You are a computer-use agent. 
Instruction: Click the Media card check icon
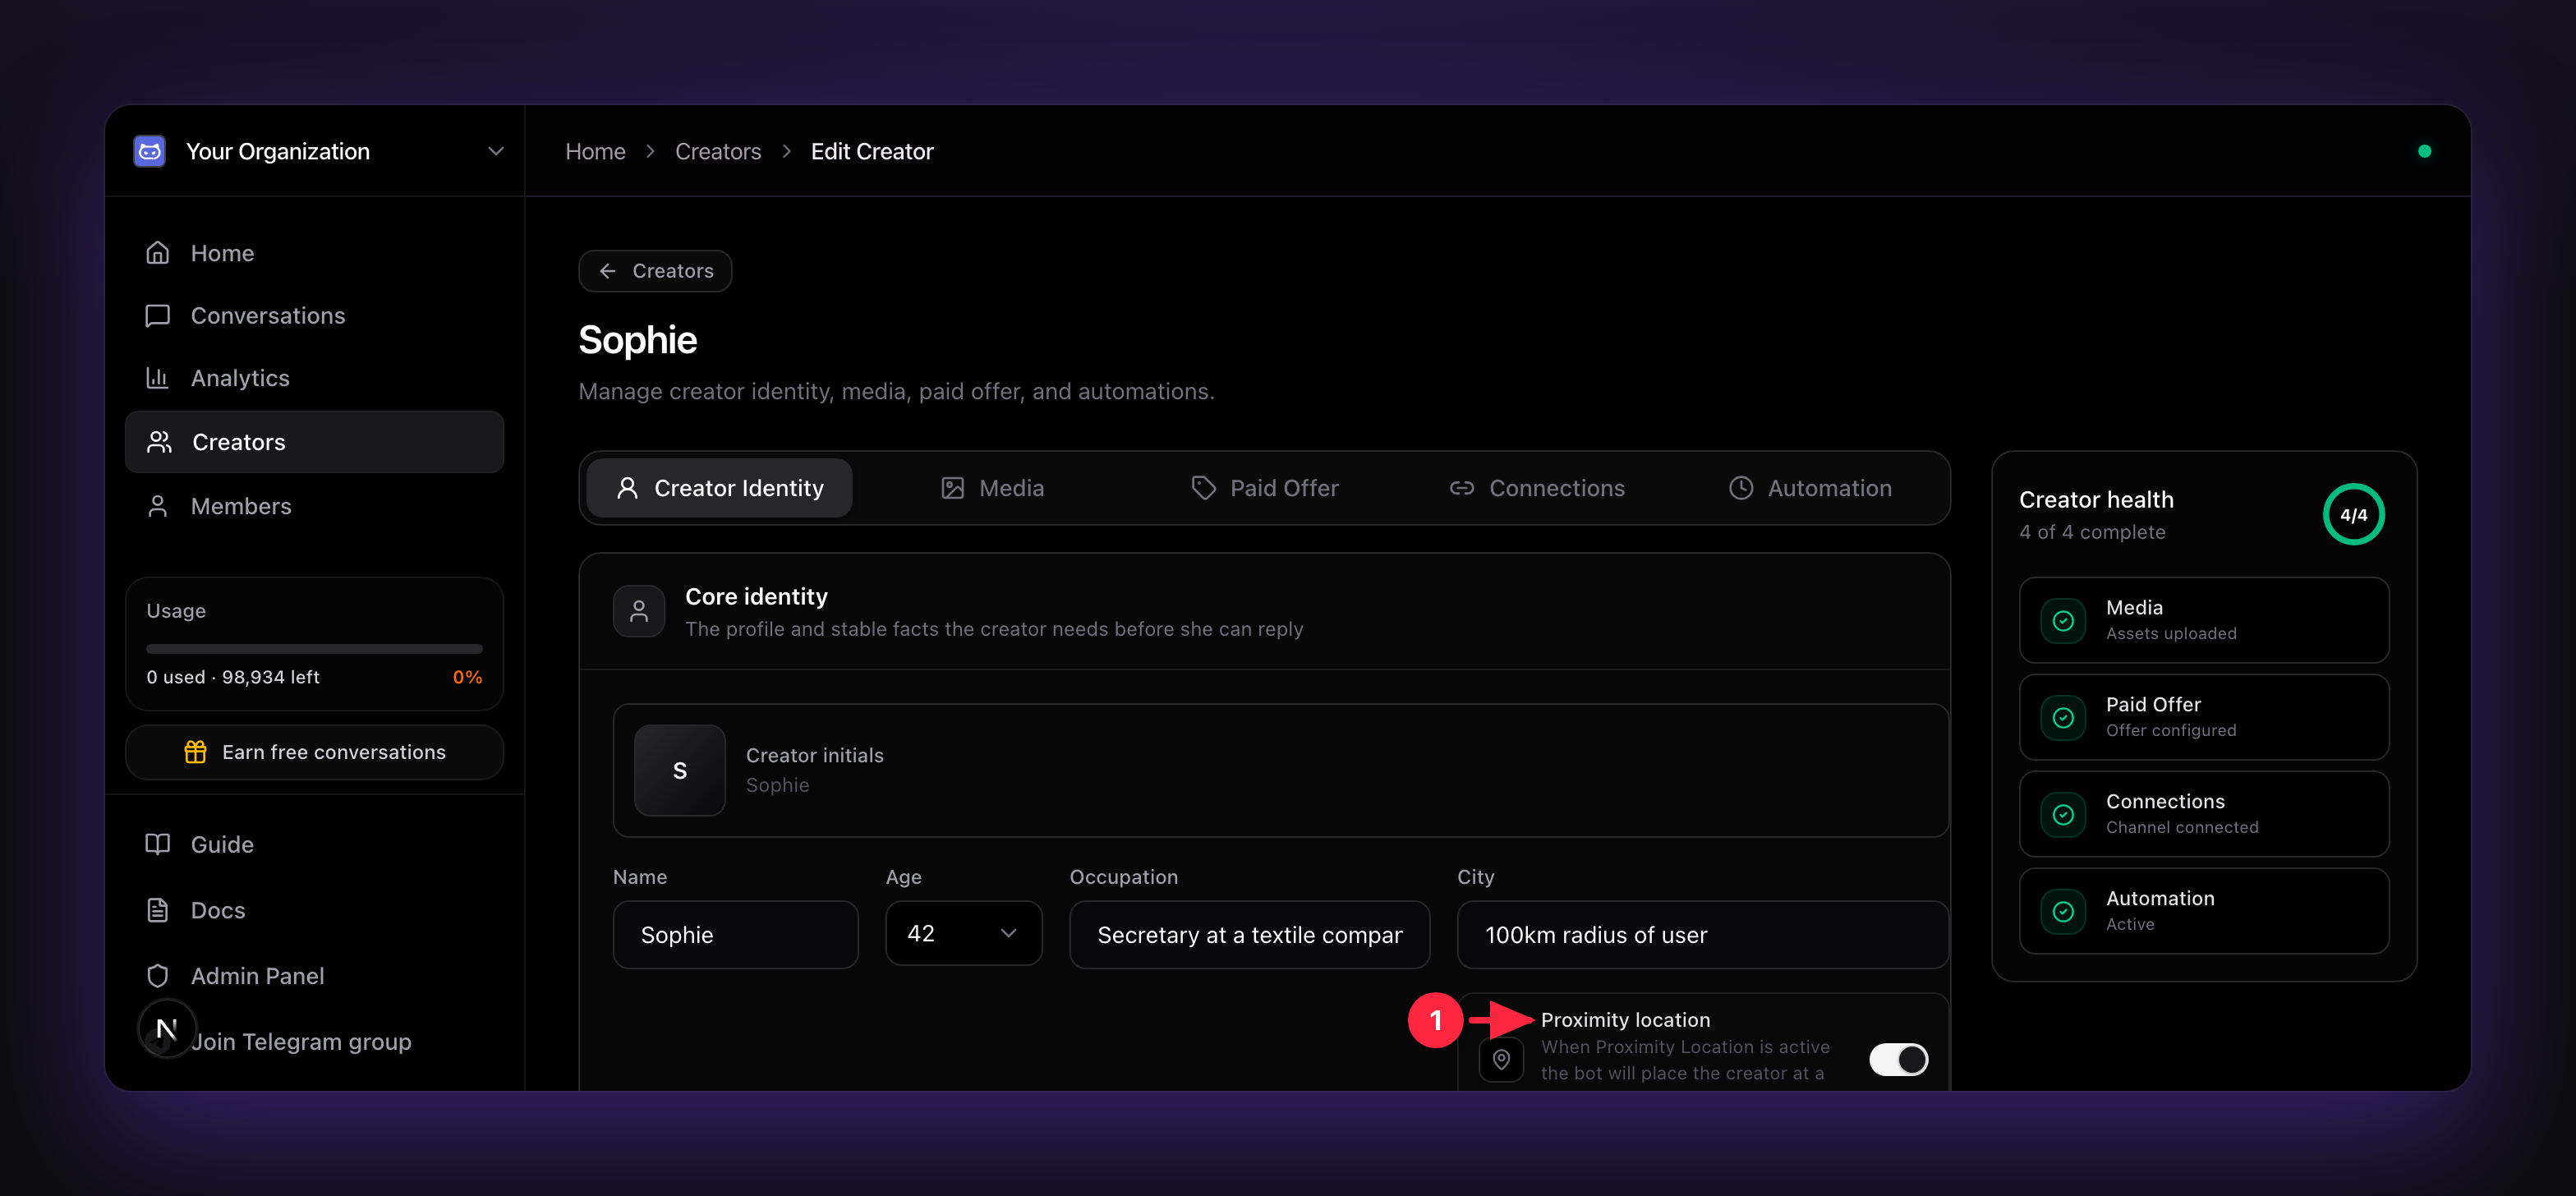(x=2063, y=621)
